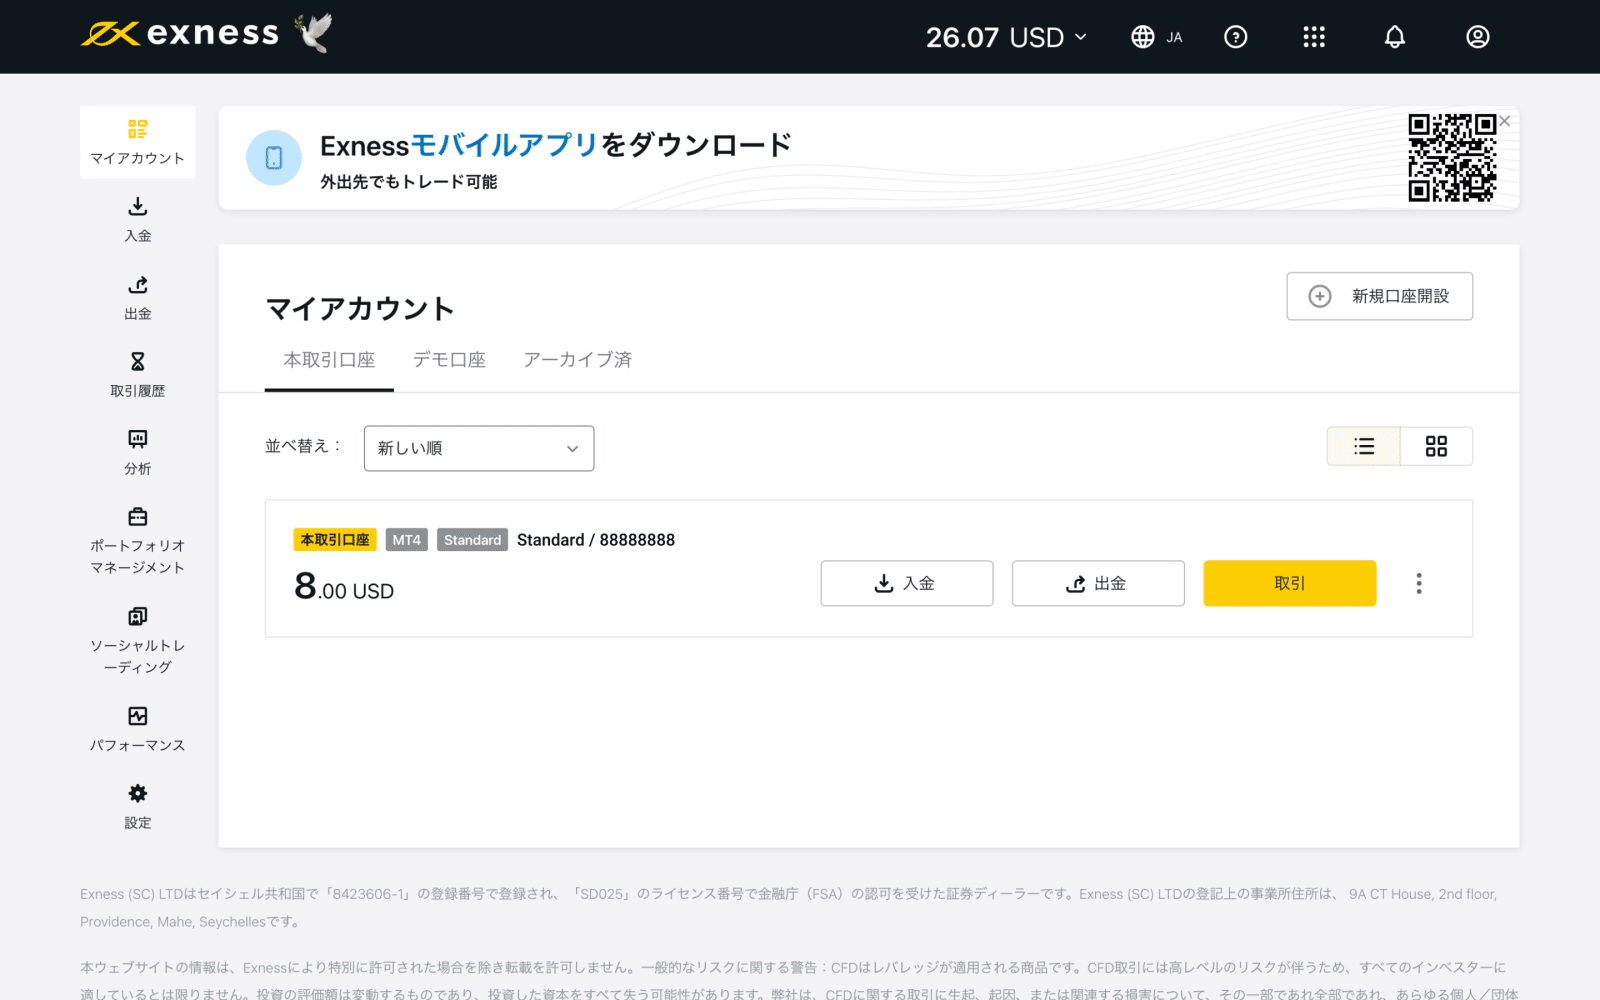Click account name Standard / 88888888
The image size is (1600, 1000).
(x=596, y=540)
